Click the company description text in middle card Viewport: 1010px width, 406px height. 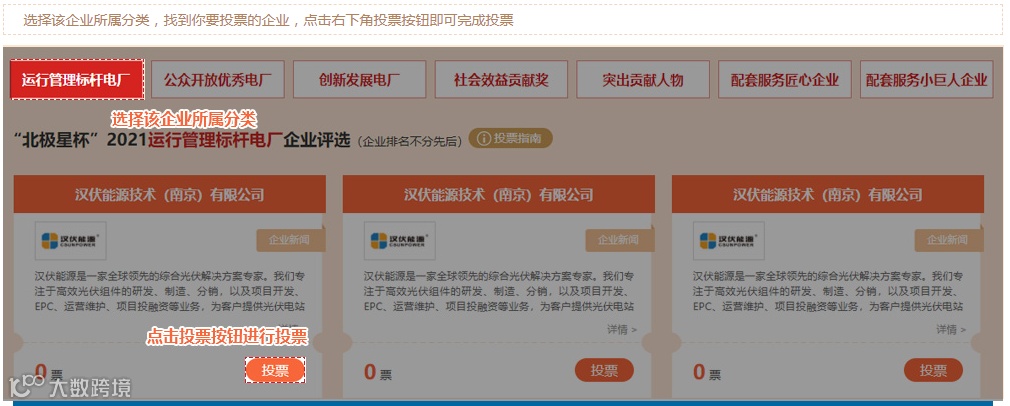[499, 292]
